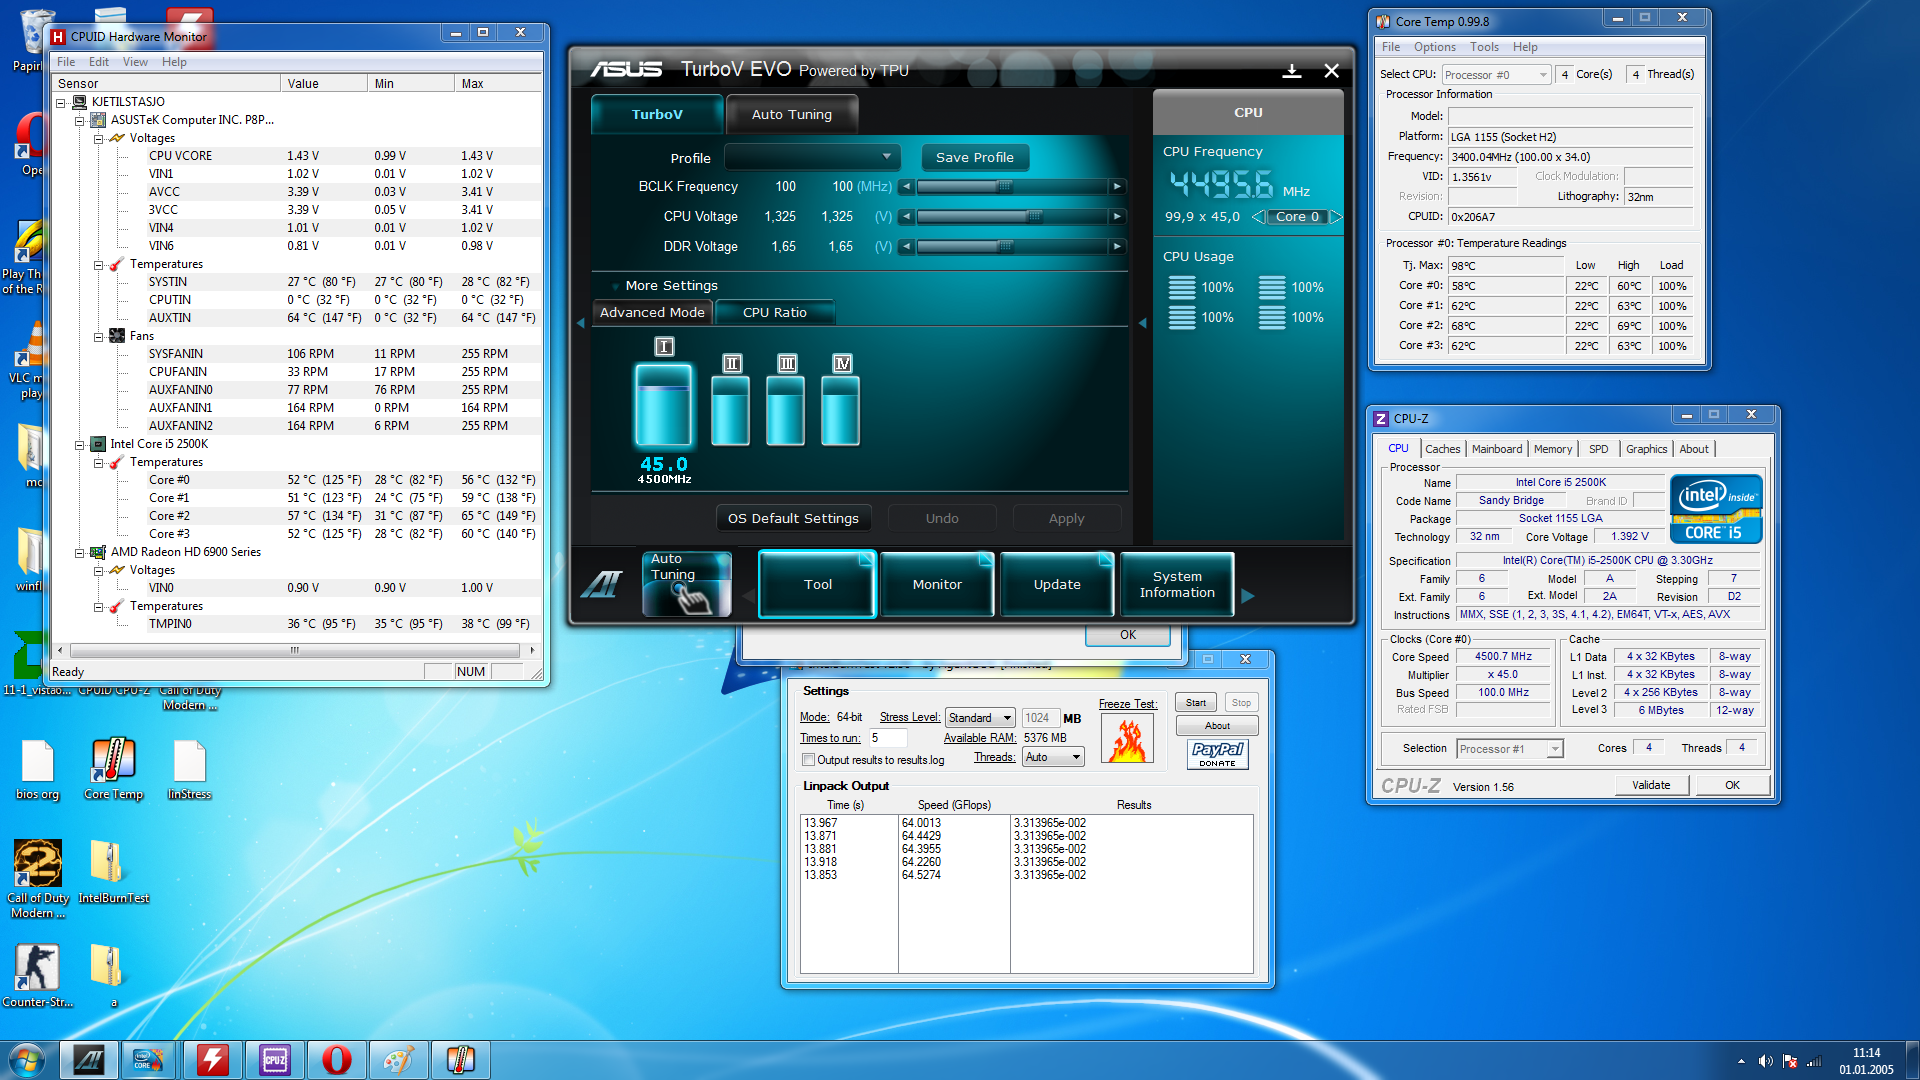This screenshot has width=1920, height=1080.
Task: Open Counter-Strike desktop shortcut
Action: point(38,975)
